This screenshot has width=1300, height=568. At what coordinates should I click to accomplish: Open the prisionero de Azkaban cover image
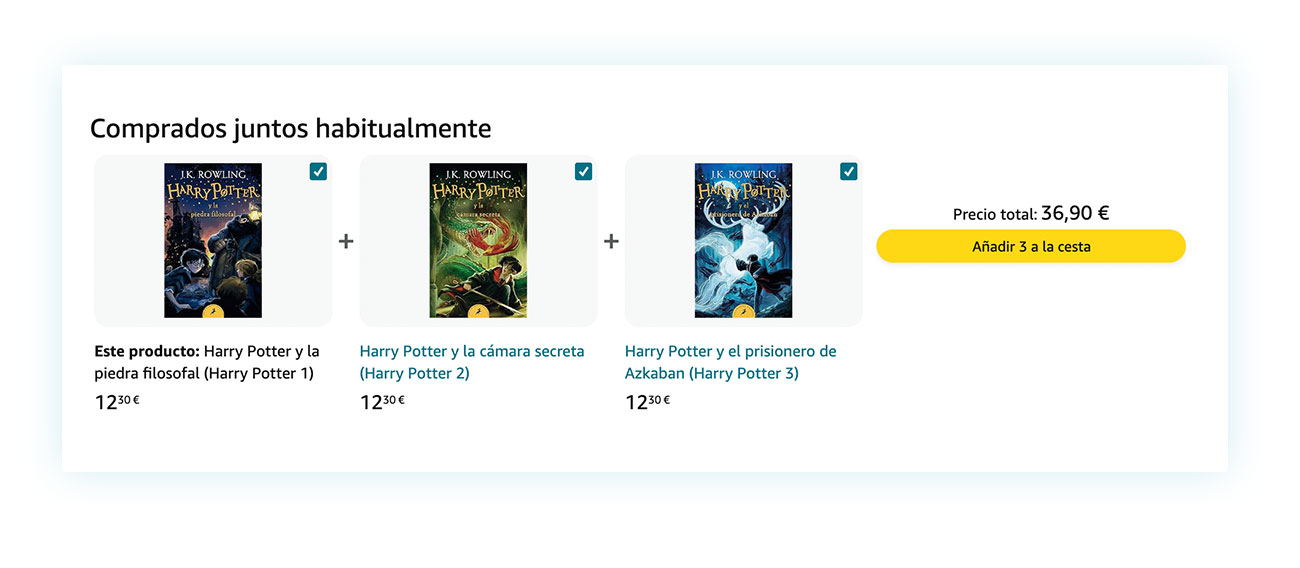[744, 241]
